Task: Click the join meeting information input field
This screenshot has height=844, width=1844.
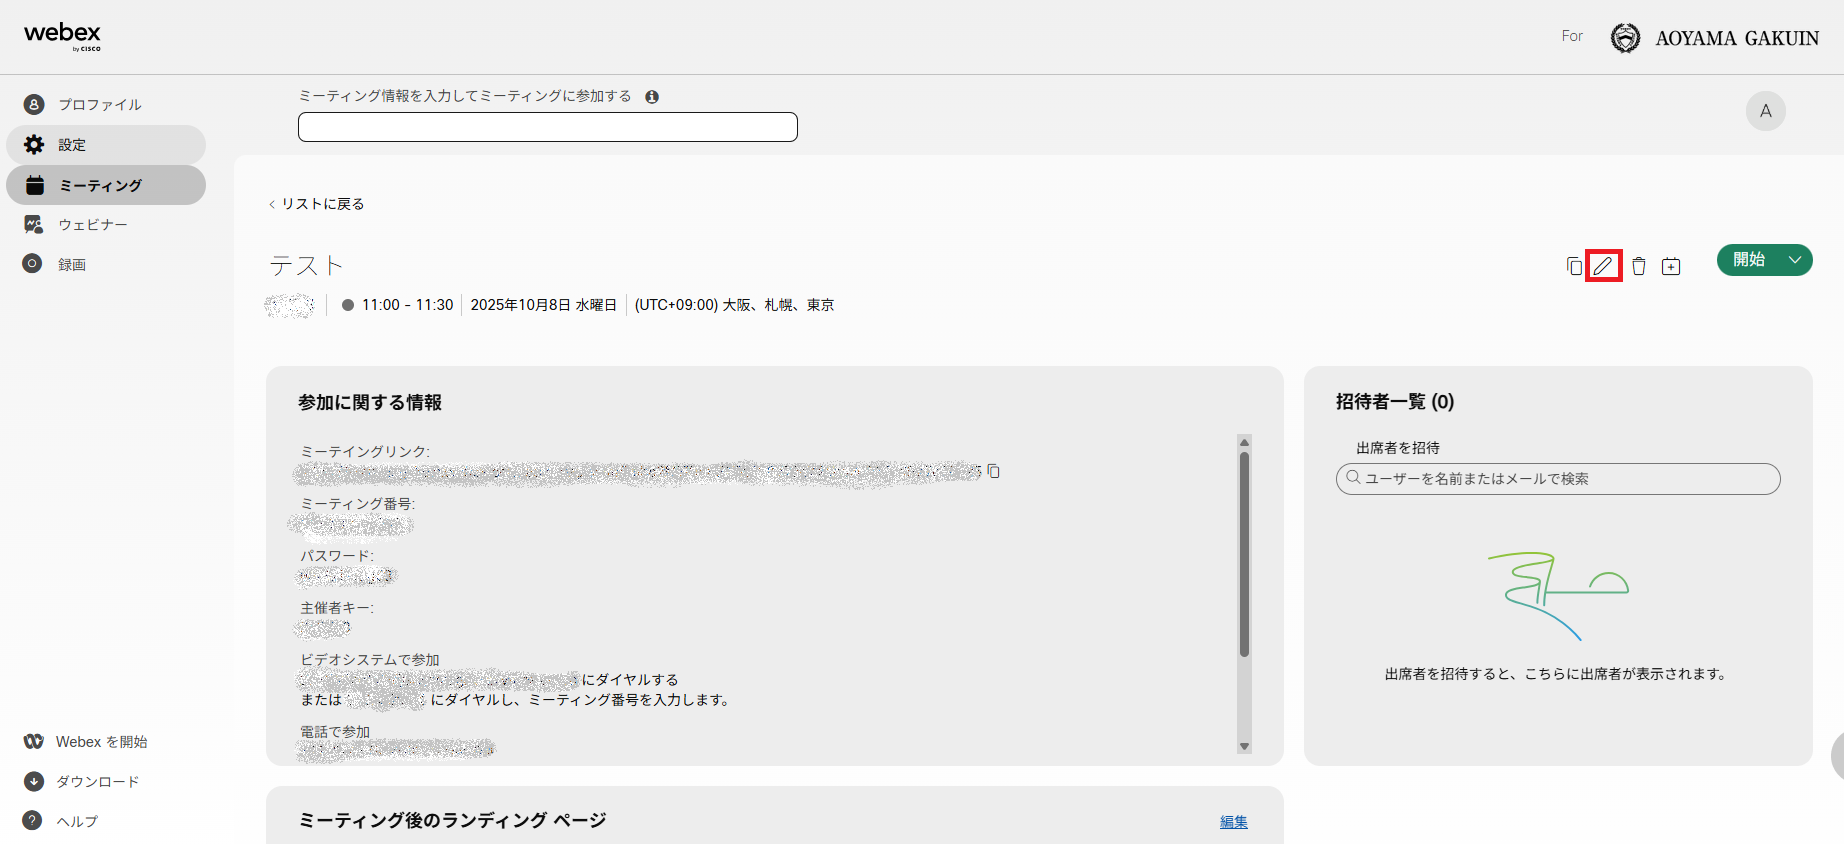Action: (547, 127)
